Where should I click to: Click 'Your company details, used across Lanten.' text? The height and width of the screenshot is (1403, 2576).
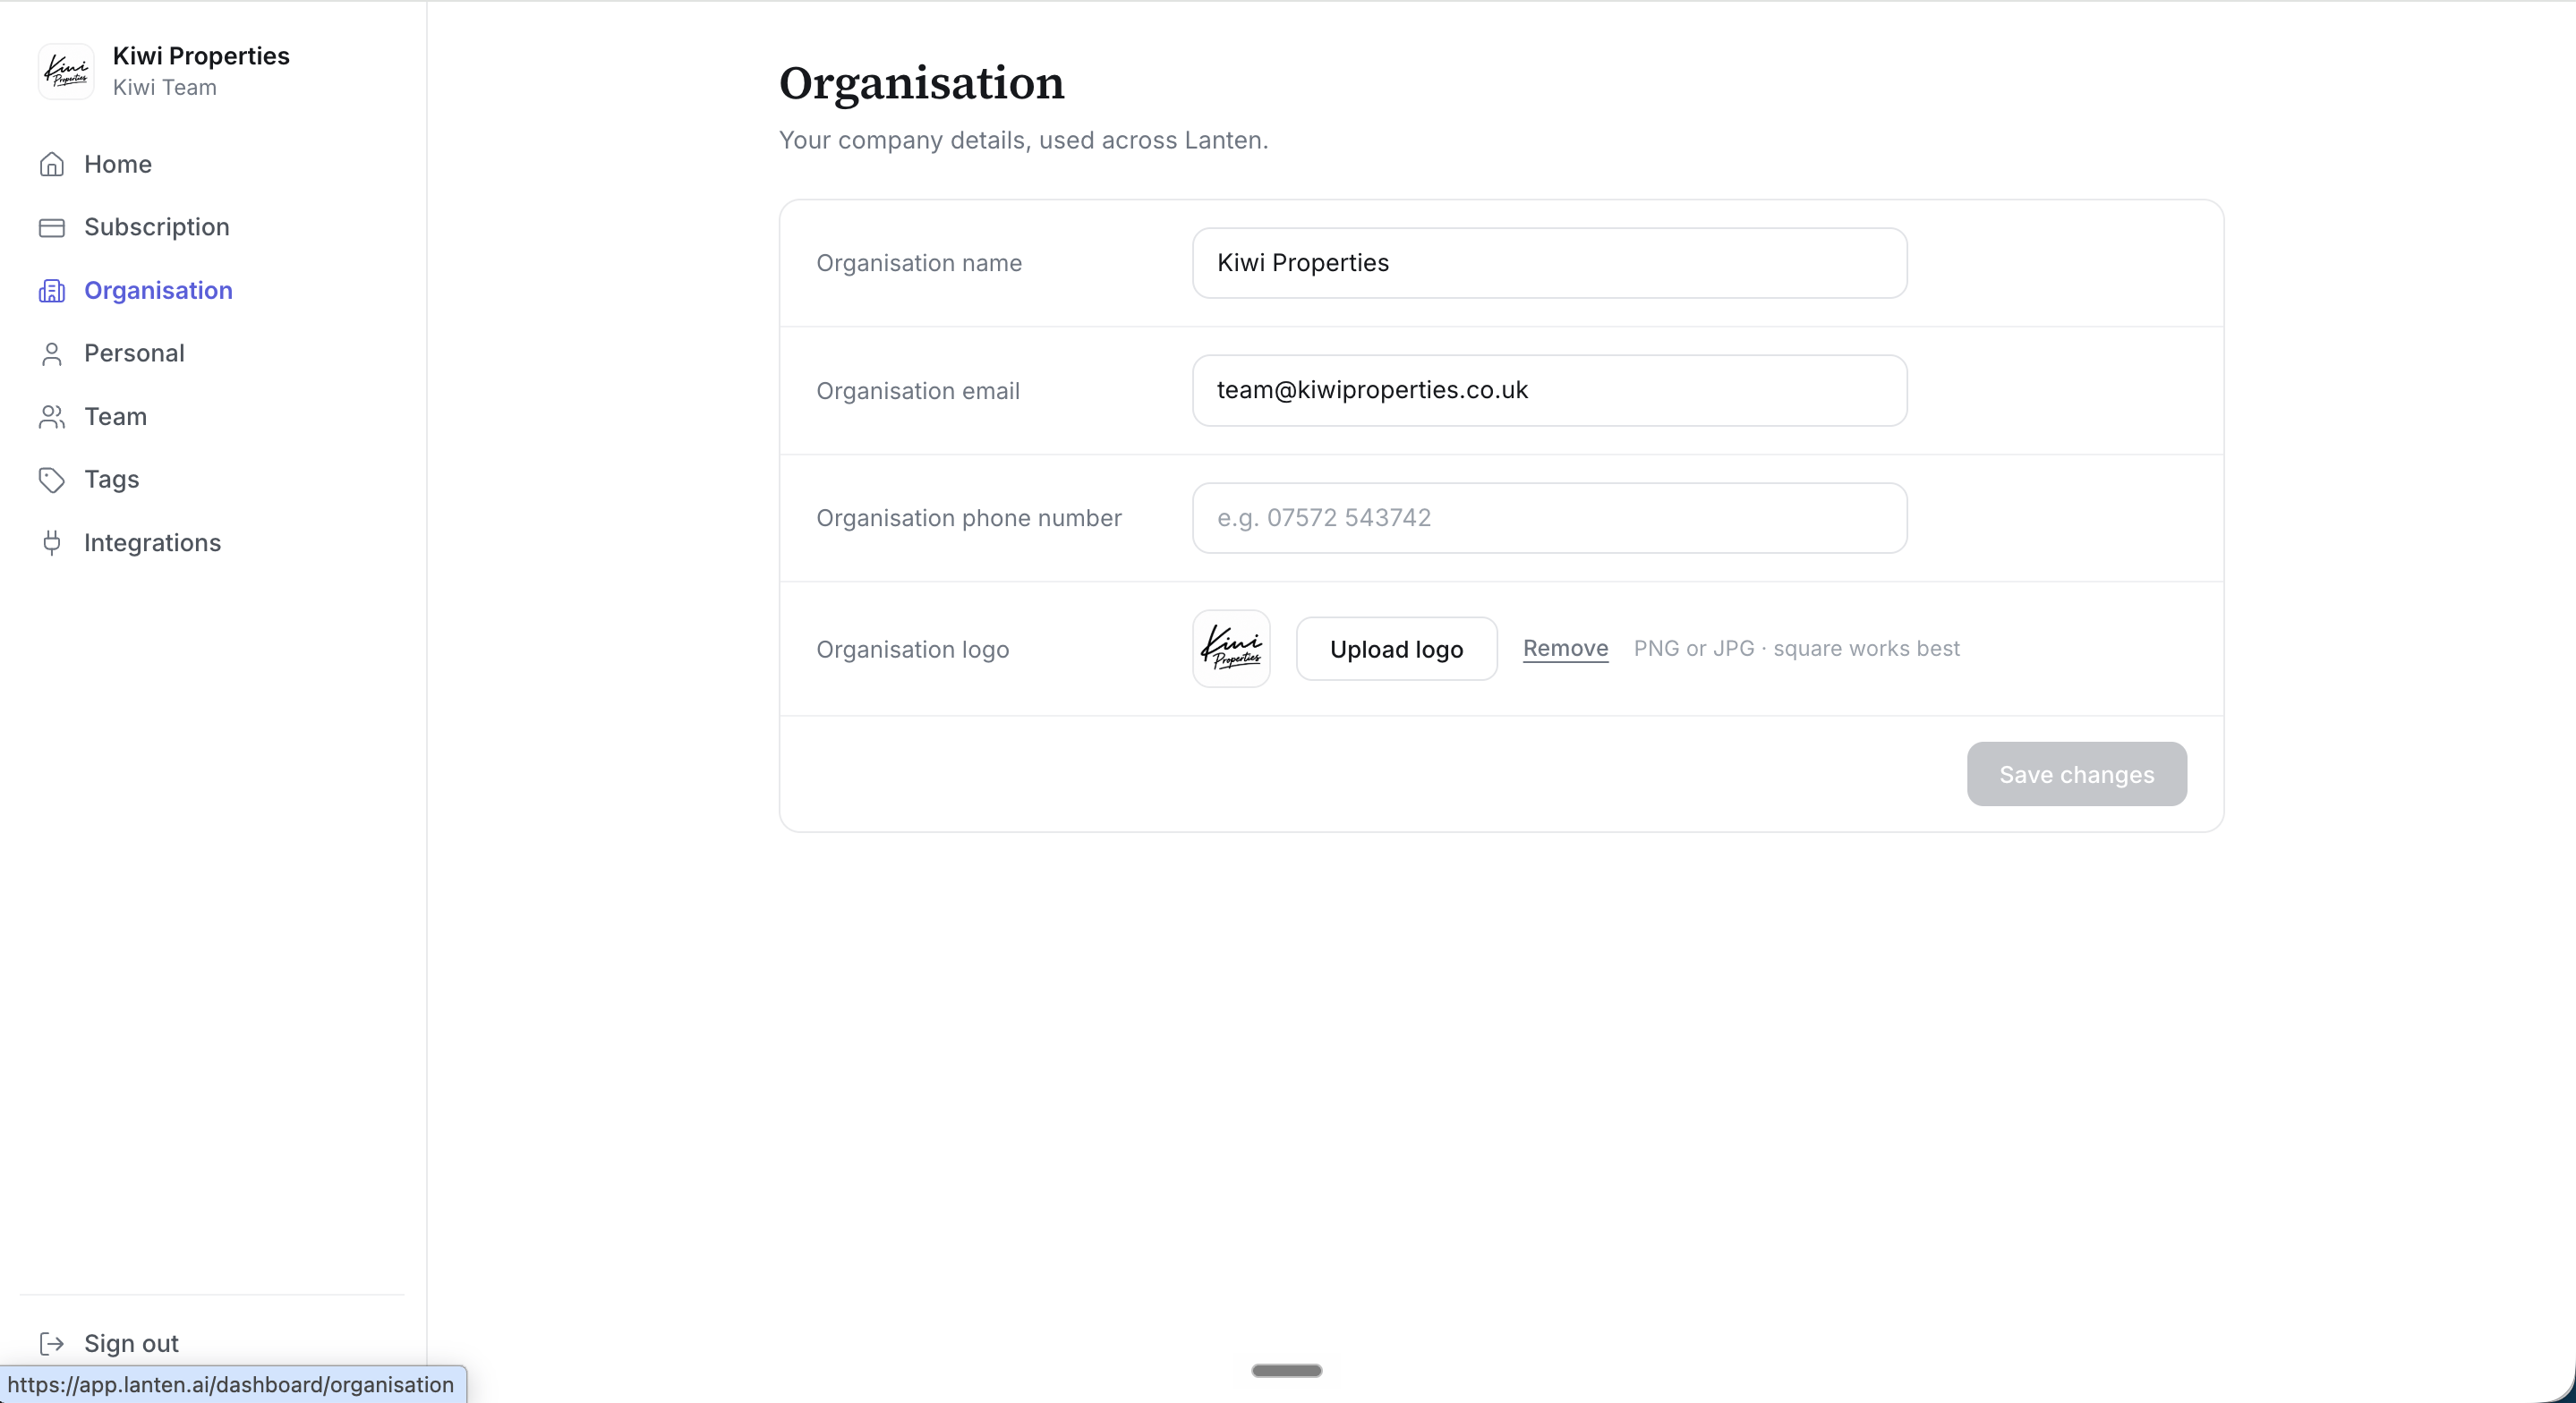[x=1023, y=140]
